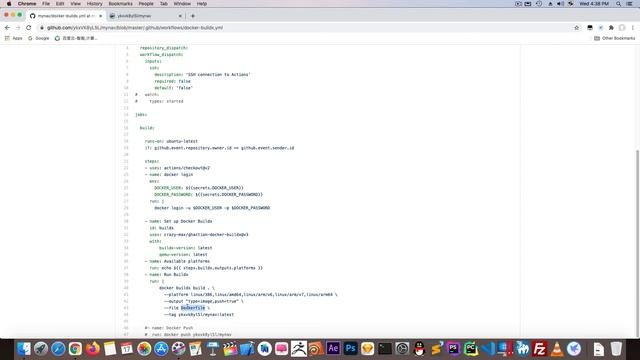The width and height of the screenshot is (640, 360).
Task: Open Keynote from the Dock
Action: pos(213,349)
